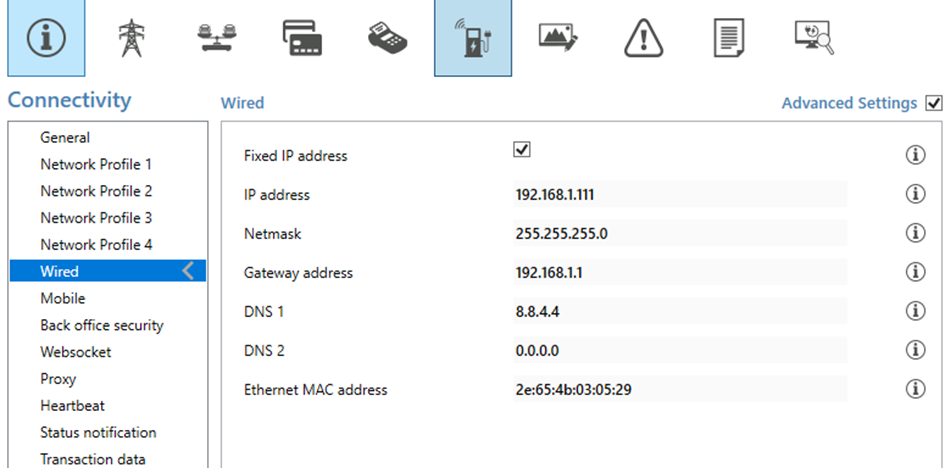Click the IP address input field

click(x=680, y=194)
